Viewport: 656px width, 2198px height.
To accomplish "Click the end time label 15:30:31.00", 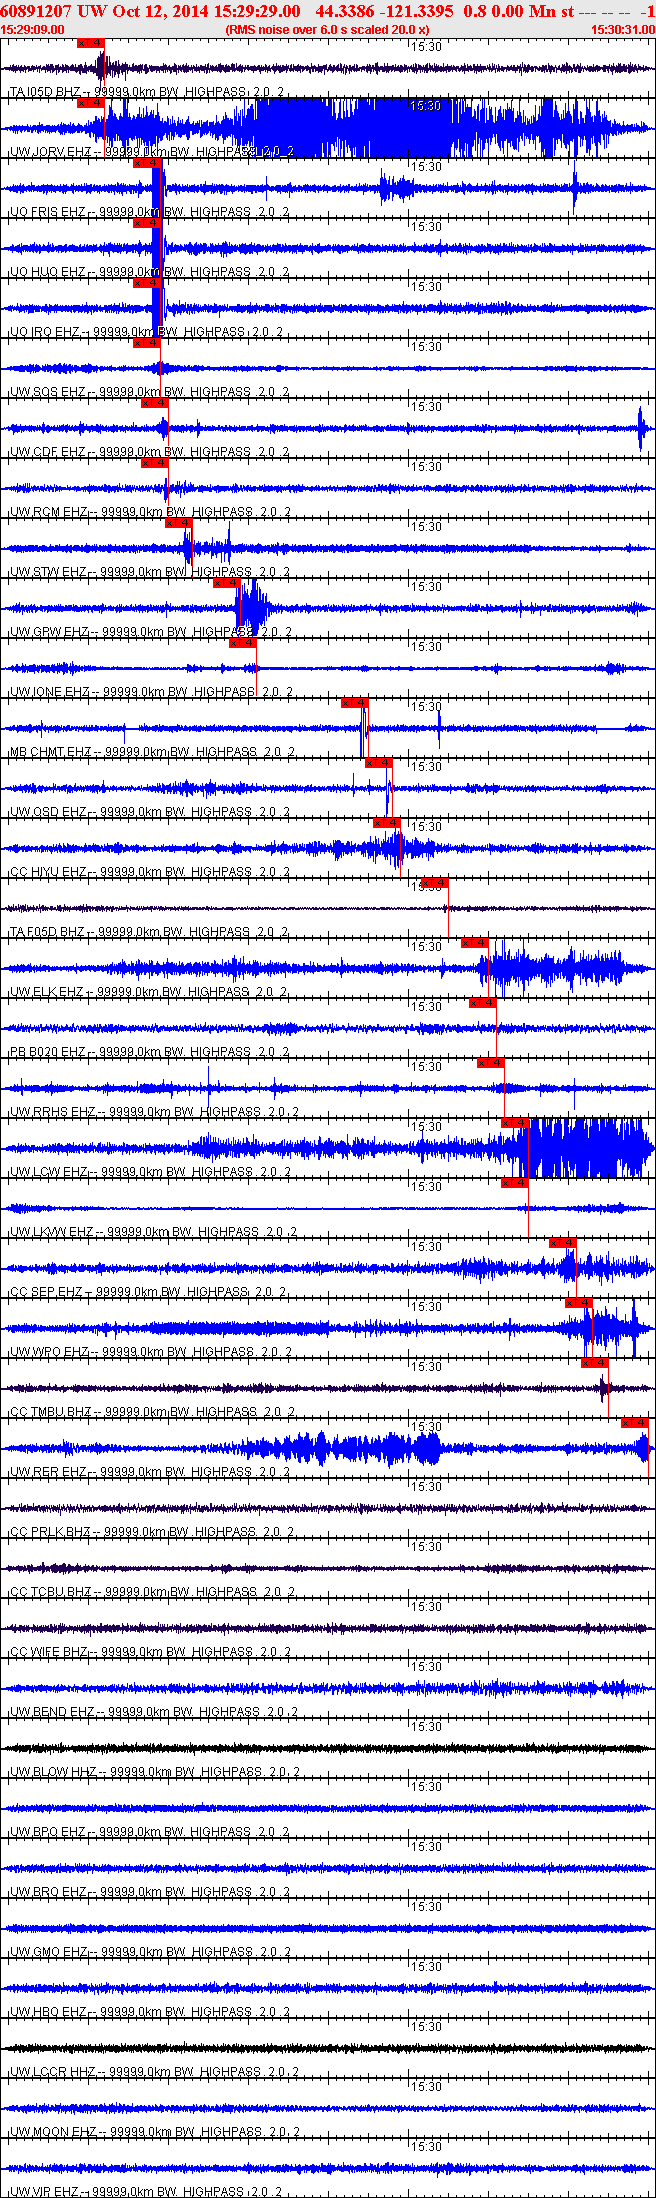I will click(x=623, y=30).
